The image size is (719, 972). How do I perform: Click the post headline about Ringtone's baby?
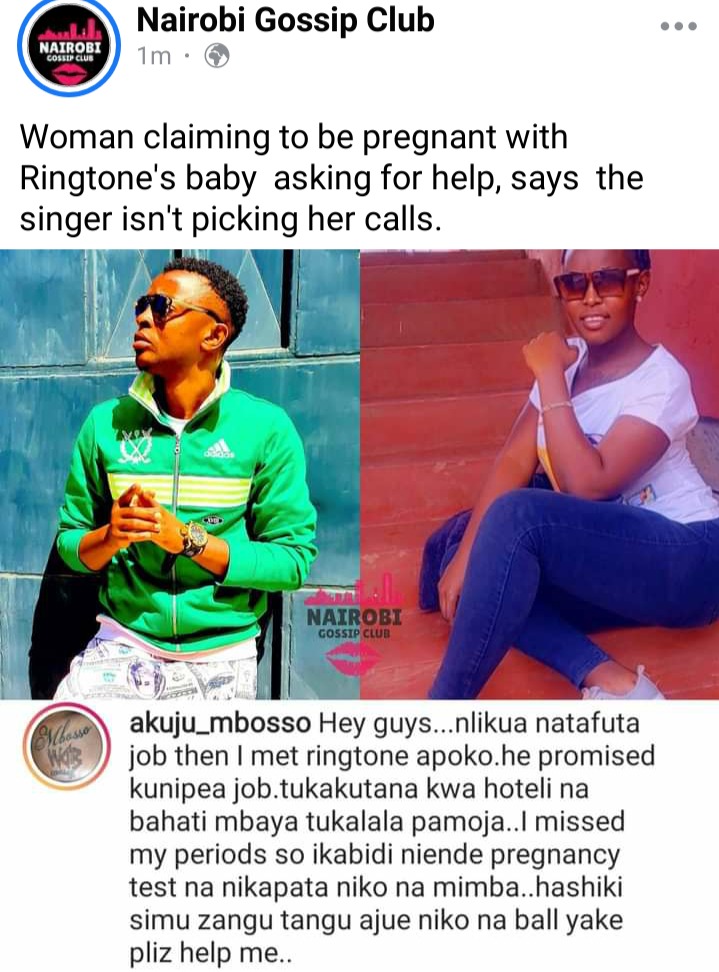pyautogui.click(x=332, y=178)
